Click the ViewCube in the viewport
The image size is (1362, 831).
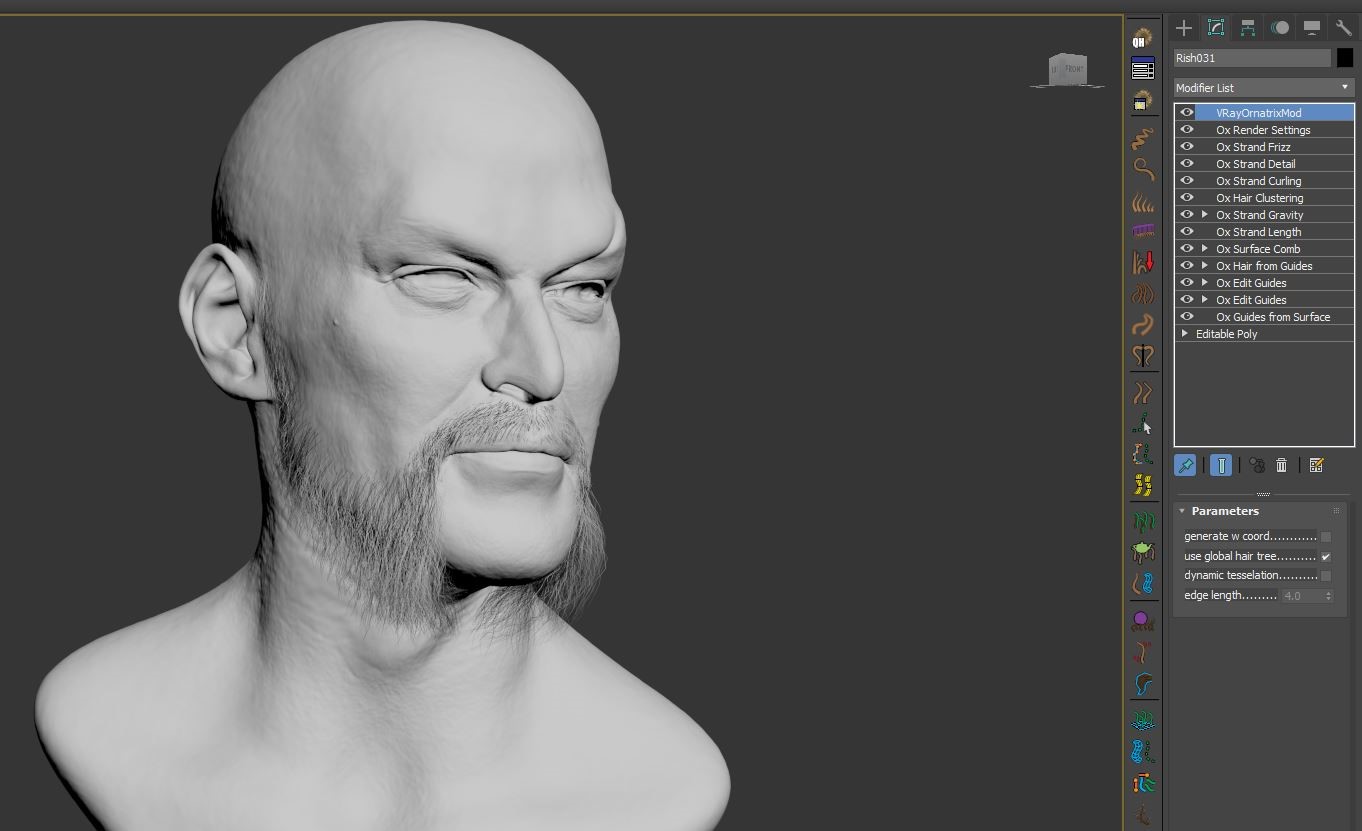tap(1067, 70)
